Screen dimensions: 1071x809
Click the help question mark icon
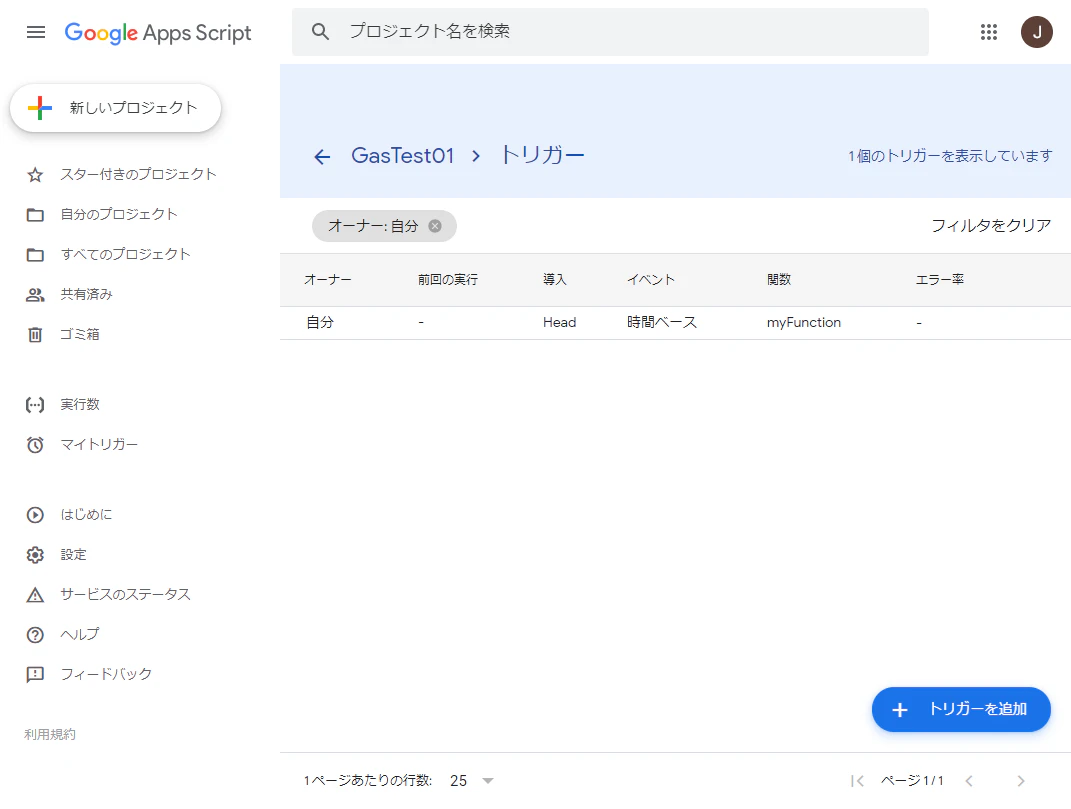pos(35,635)
